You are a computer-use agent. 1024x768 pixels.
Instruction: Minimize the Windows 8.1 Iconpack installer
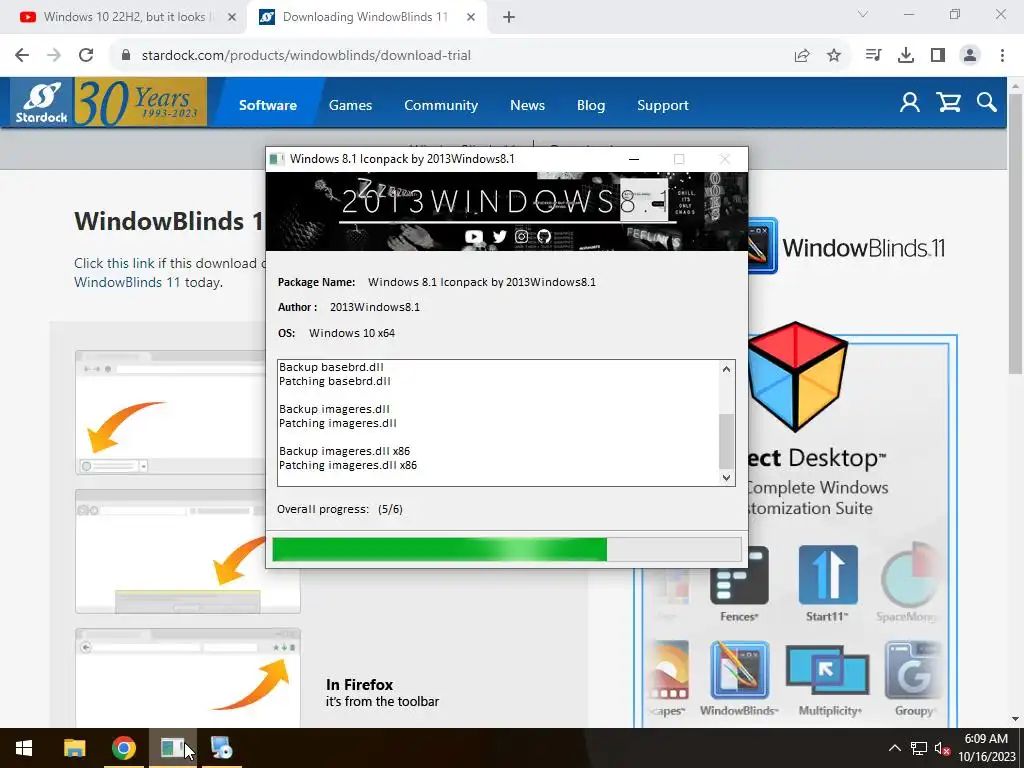tap(633, 159)
